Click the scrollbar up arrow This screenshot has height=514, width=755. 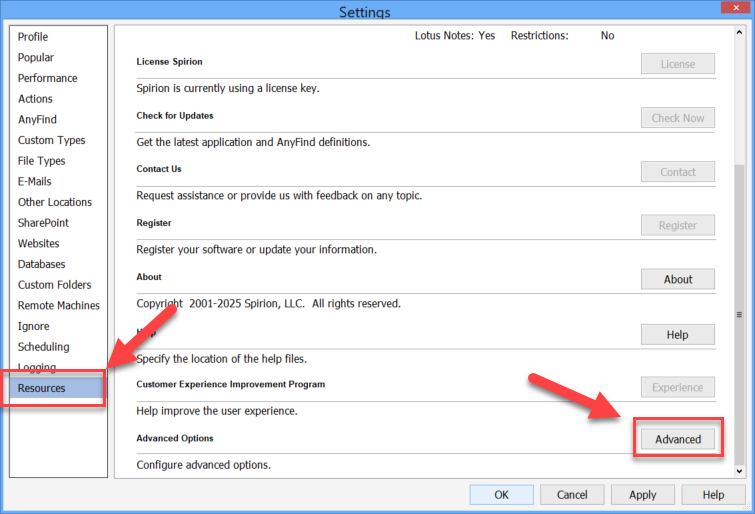tap(739, 32)
